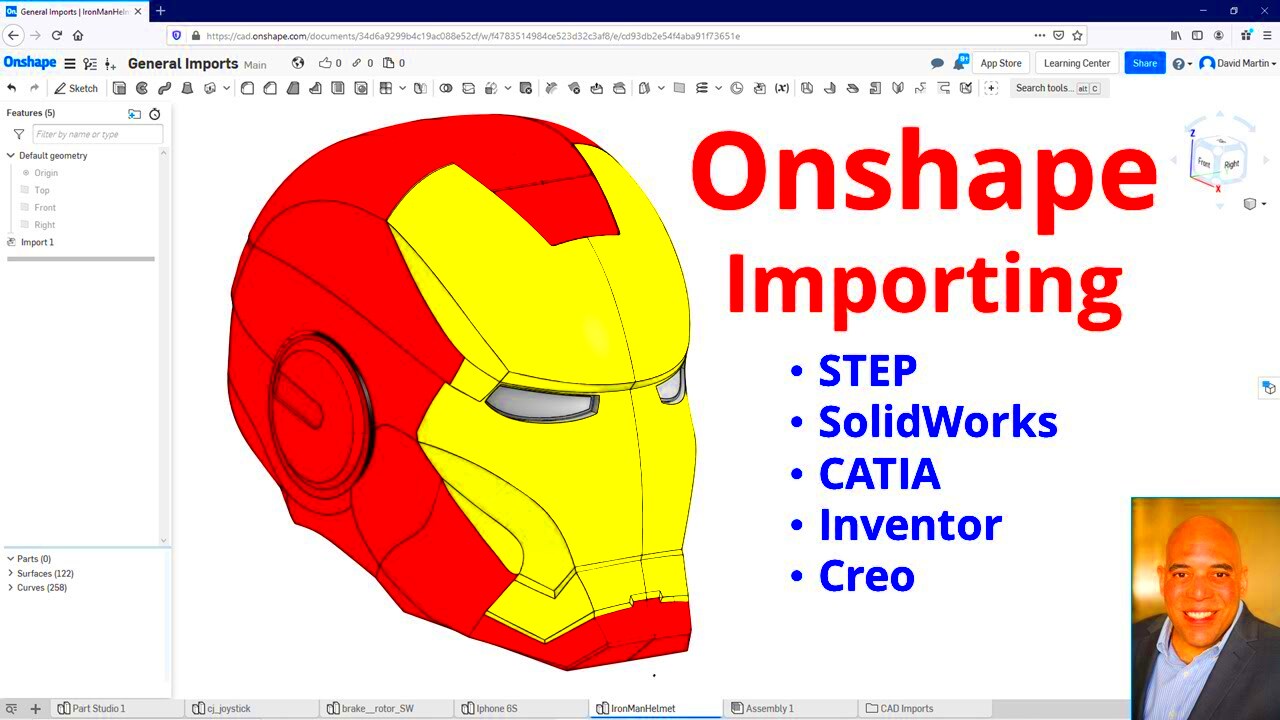
Task: Open the Help menu dropdown
Action: [x=1182, y=63]
